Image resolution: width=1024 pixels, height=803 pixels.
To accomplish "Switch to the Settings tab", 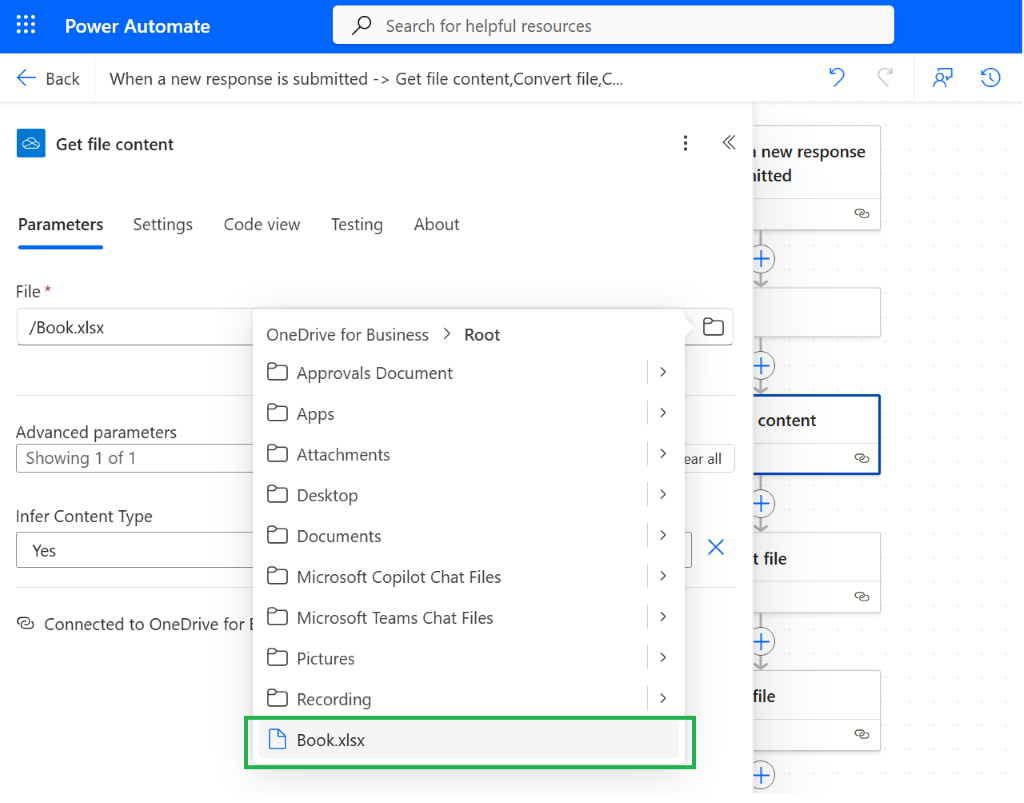I will (163, 224).
